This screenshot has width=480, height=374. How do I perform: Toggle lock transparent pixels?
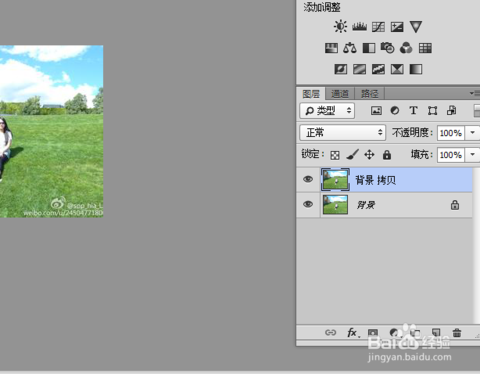point(335,155)
